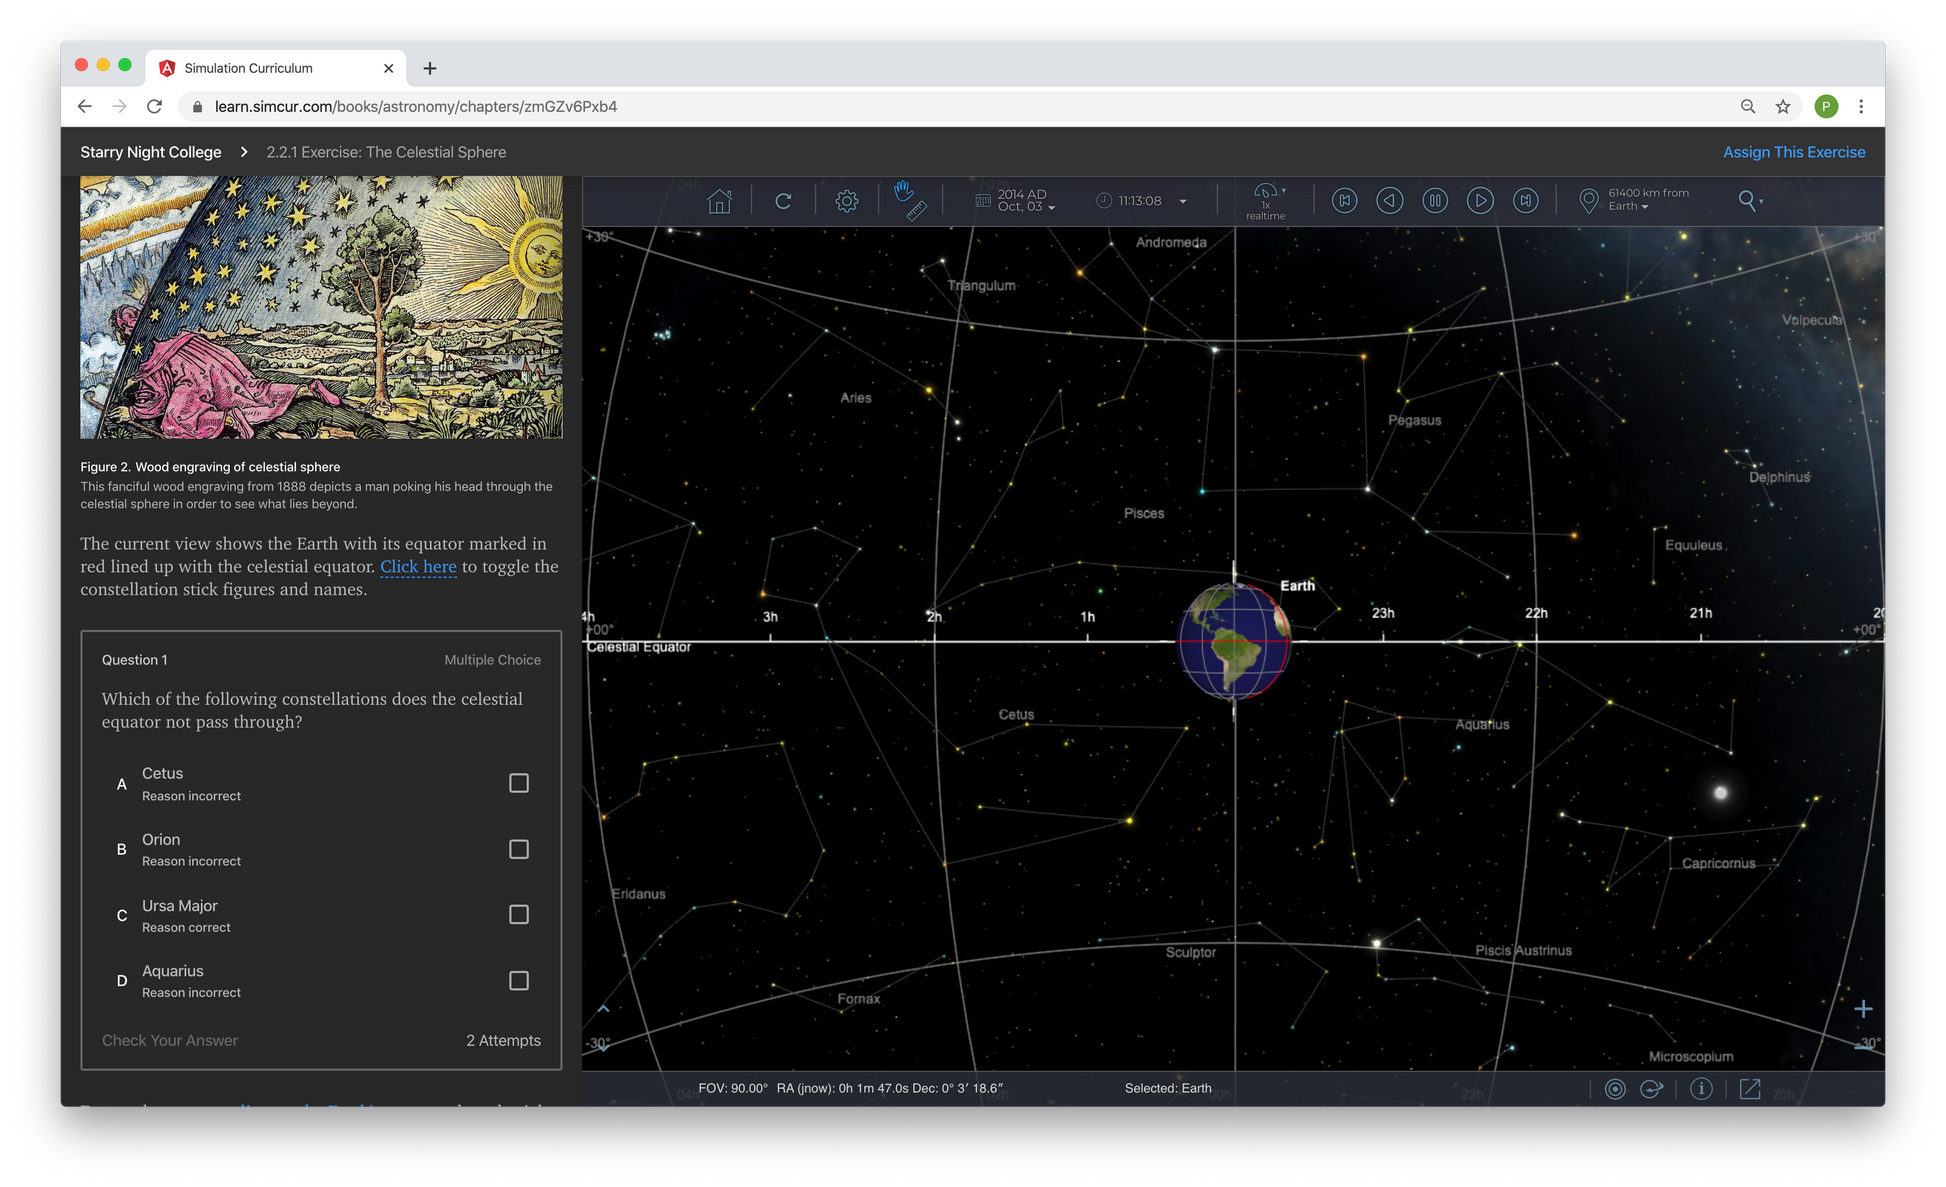The height and width of the screenshot is (1187, 1946).
Task: Tick the Aquarius answer checkbox
Action: [518, 981]
